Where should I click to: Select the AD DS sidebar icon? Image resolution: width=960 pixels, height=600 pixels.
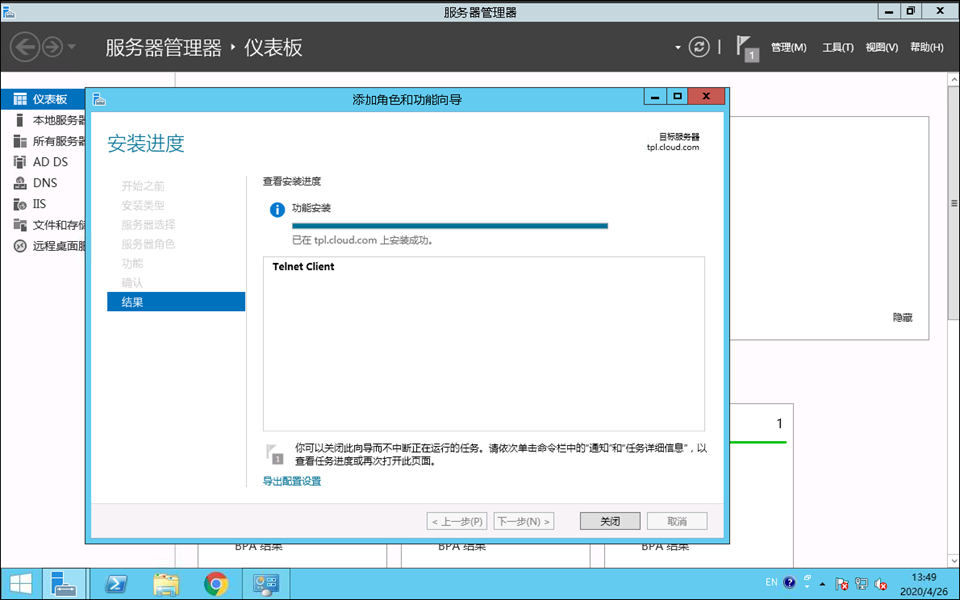pos(20,162)
